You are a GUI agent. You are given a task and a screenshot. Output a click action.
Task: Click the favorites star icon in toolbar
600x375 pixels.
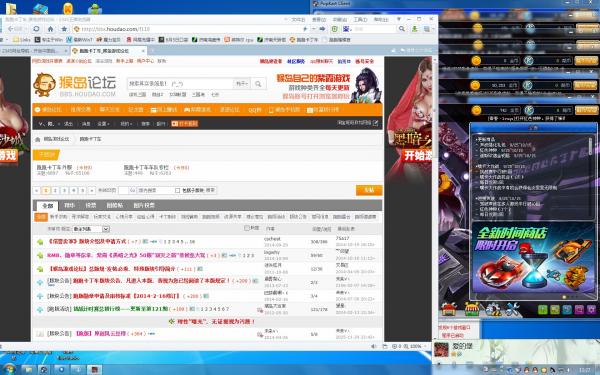[x=64, y=29]
